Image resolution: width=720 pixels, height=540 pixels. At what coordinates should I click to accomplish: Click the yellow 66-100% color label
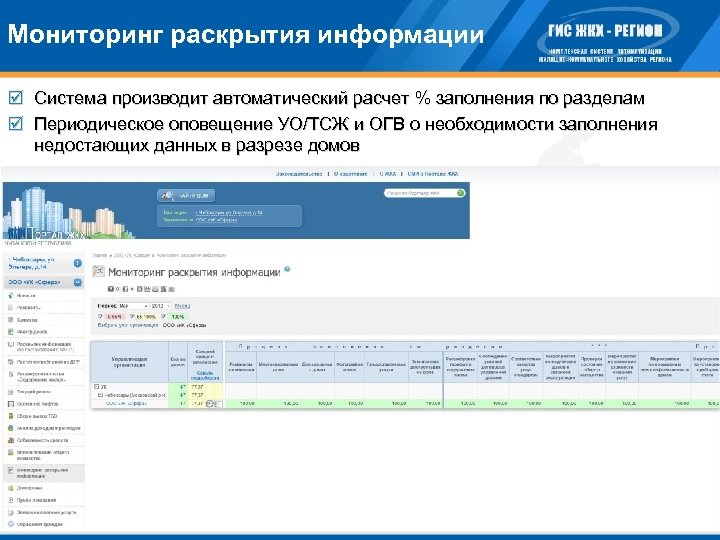tap(146, 317)
